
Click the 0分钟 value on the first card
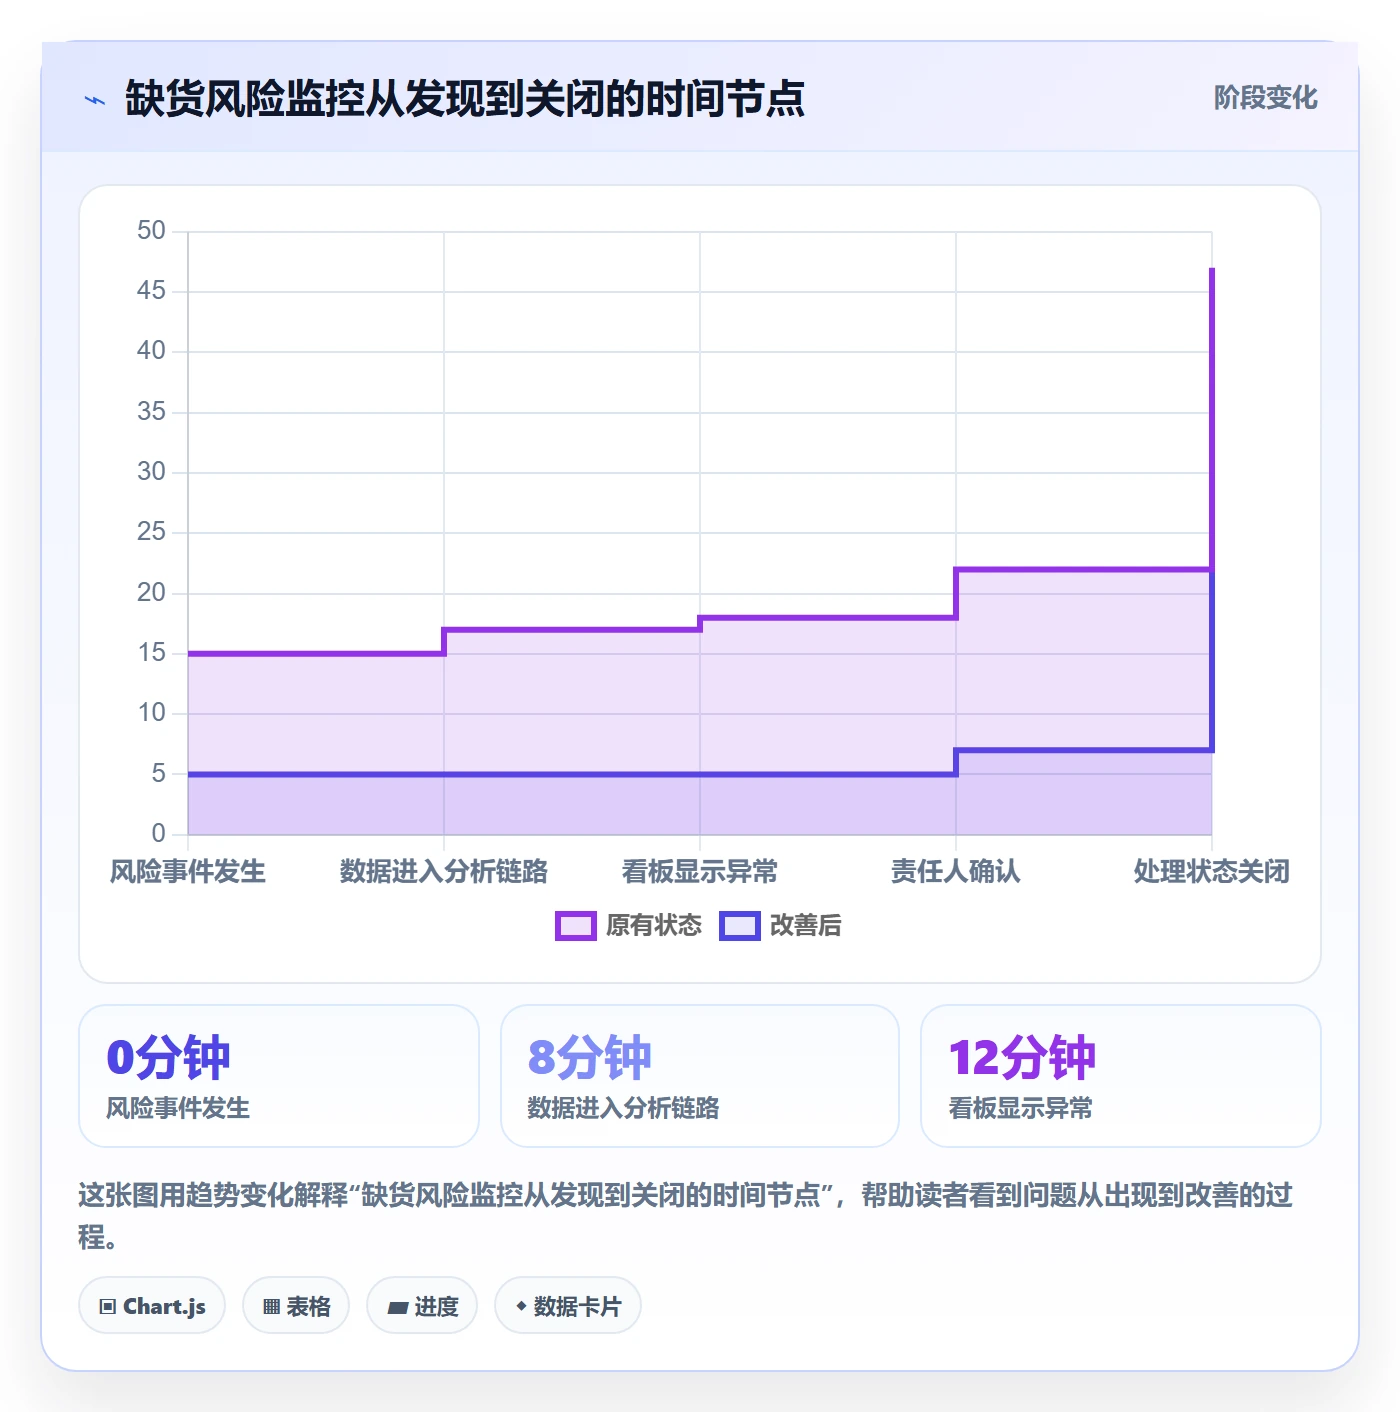(x=168, y=1058)
